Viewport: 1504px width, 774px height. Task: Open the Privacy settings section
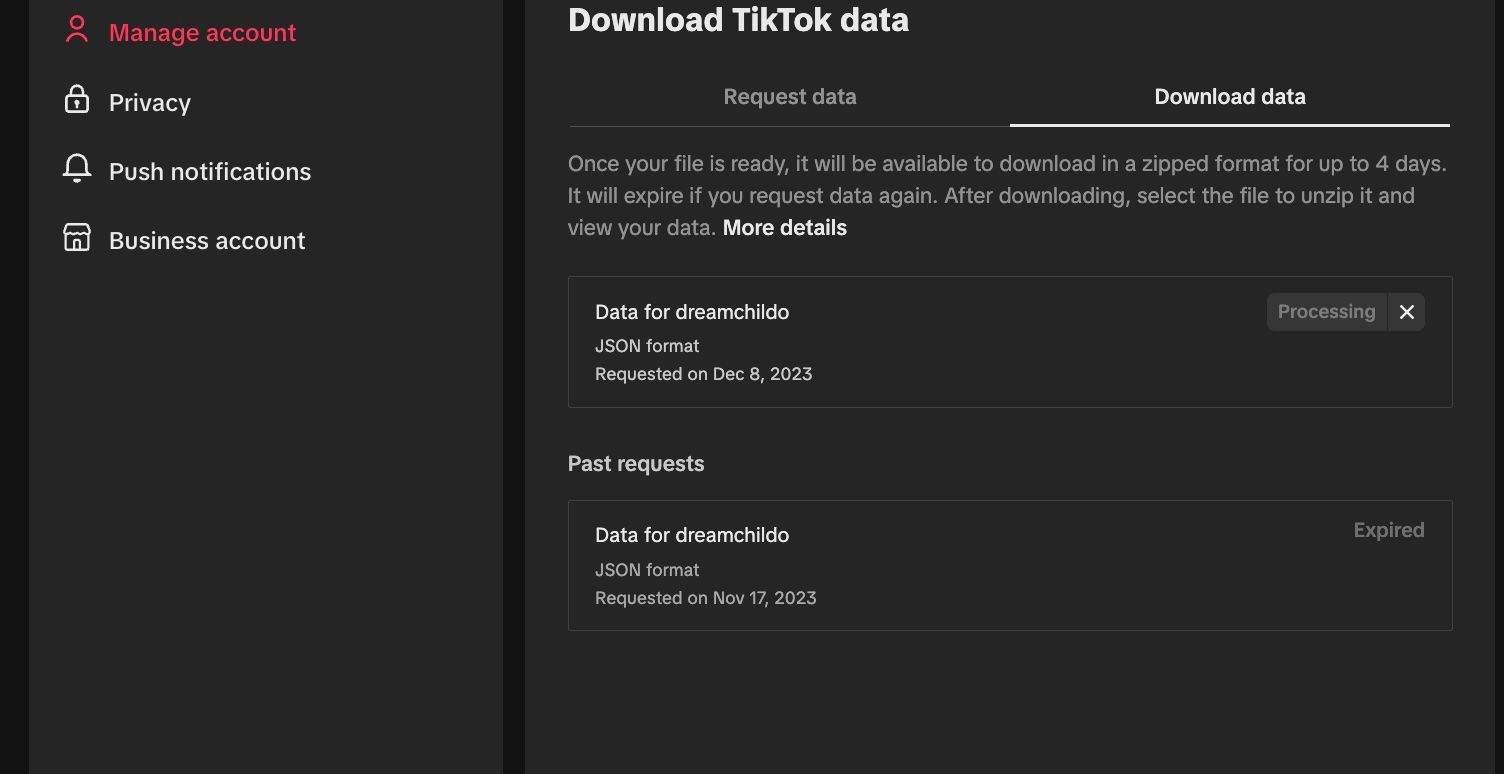coord(149,102)
